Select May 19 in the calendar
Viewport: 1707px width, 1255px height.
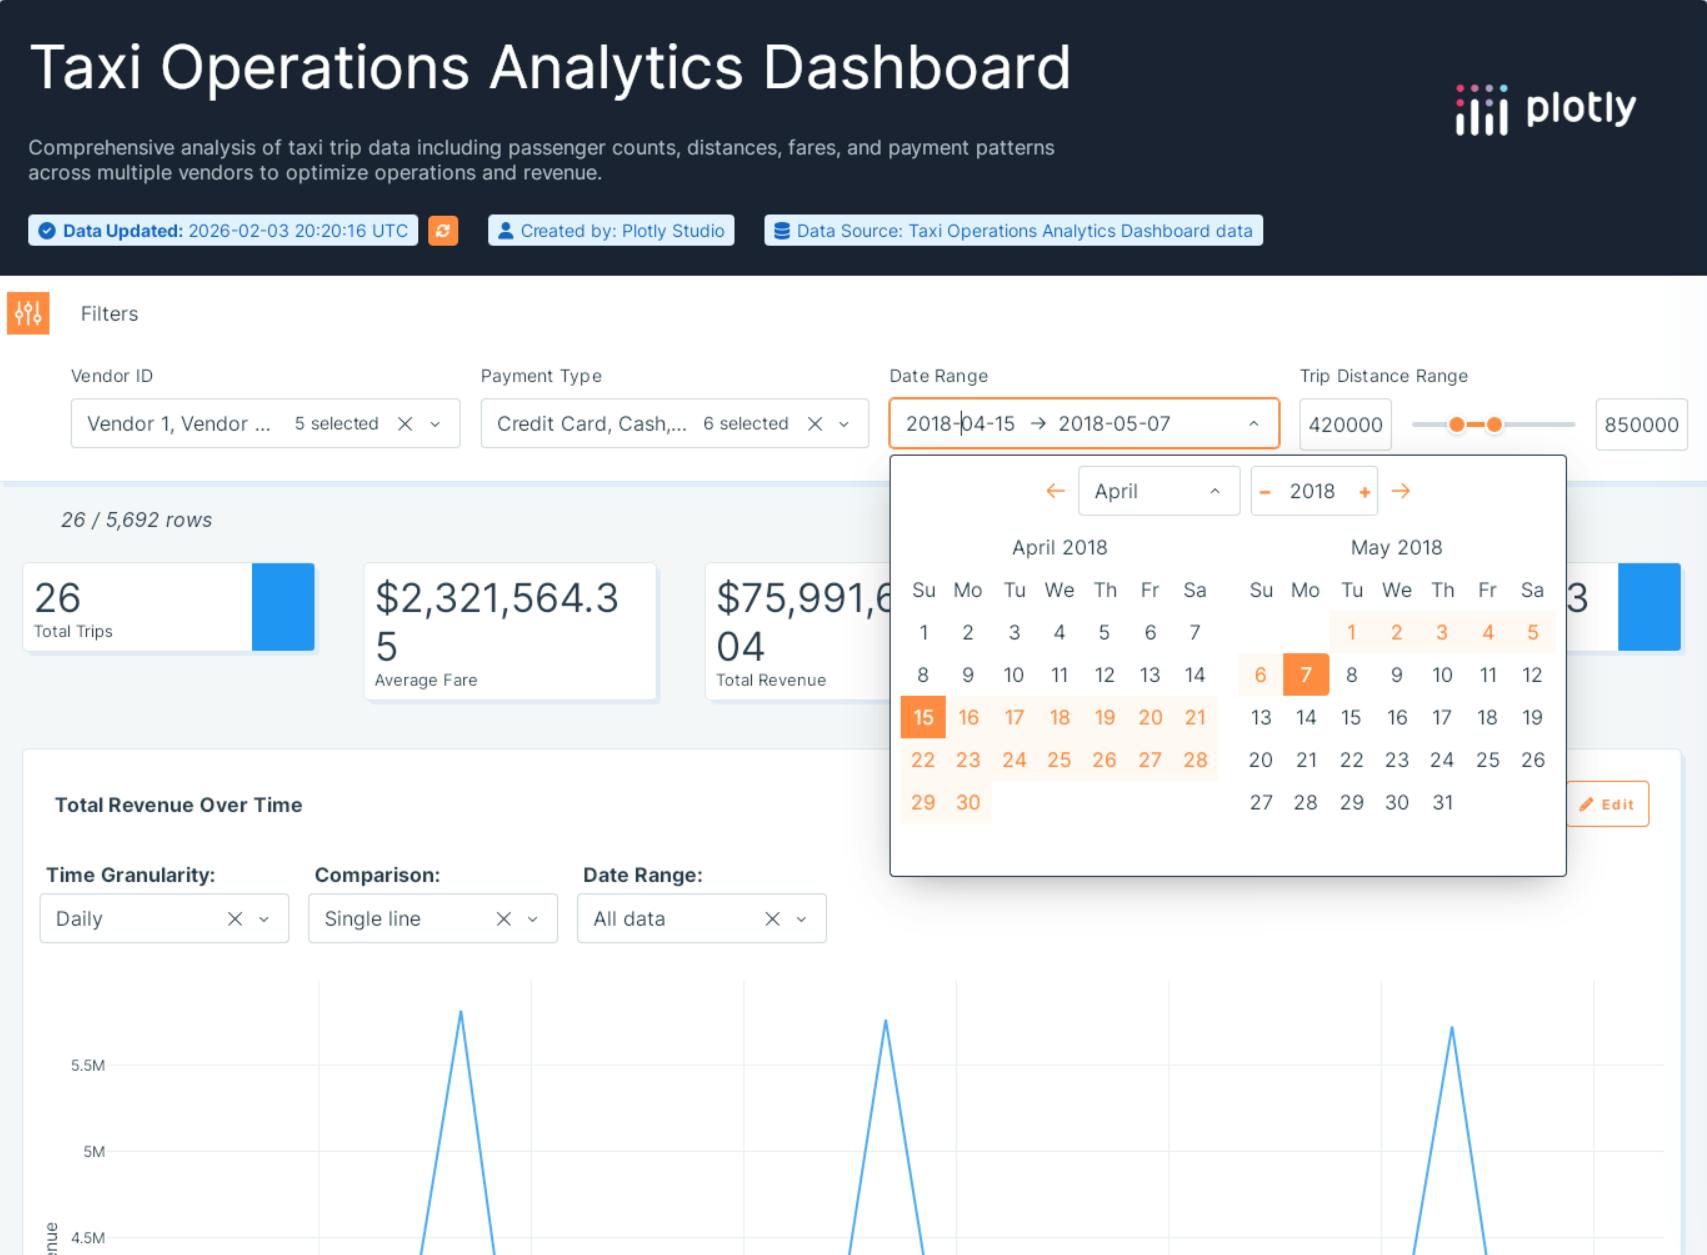point(1532,717)
